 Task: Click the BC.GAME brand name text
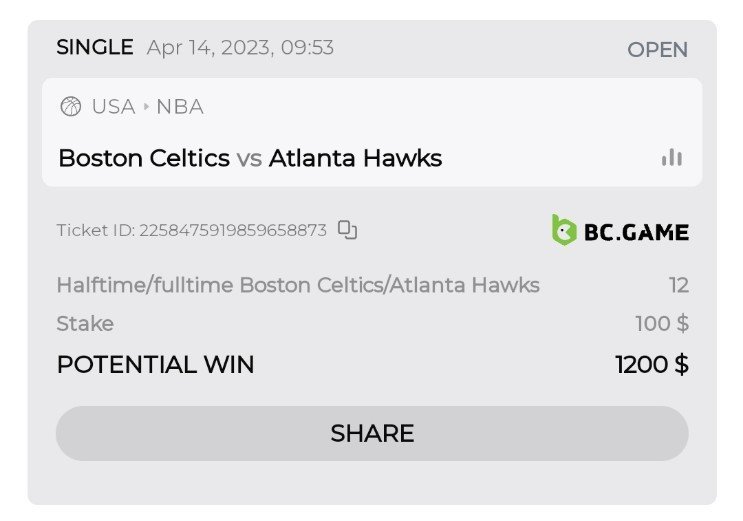click(636, 232)
